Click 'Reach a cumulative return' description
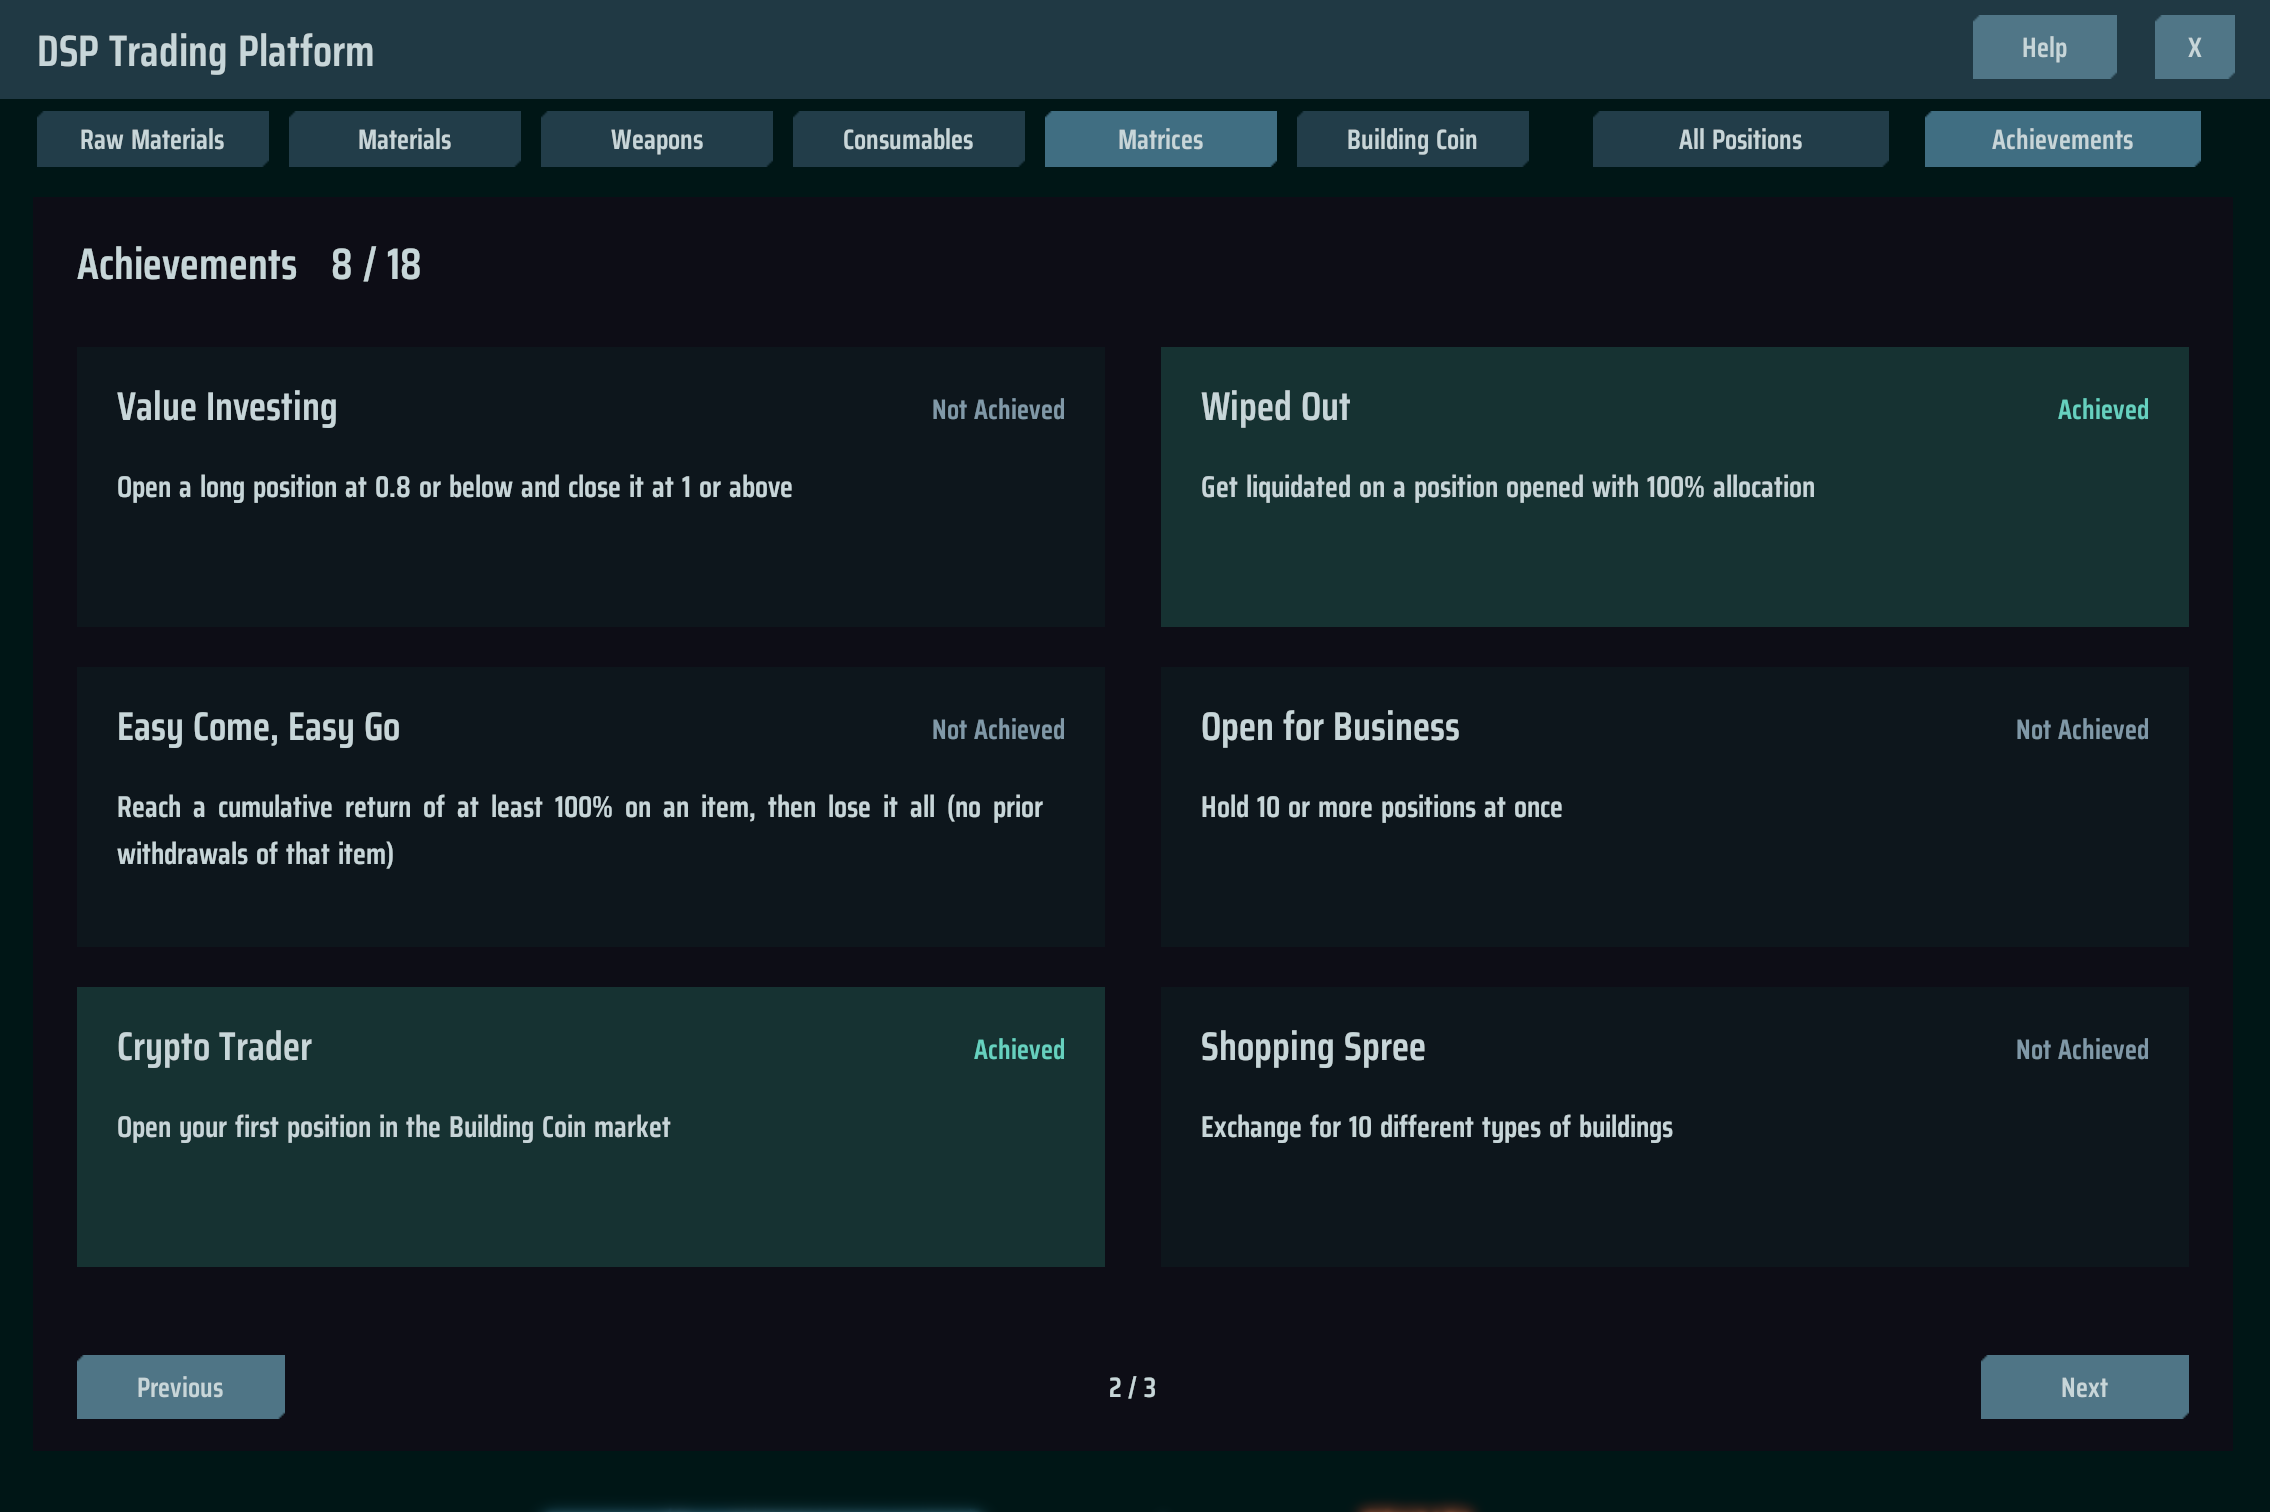The height and width of the screenshot is (1512, 2270). [580, 831]
